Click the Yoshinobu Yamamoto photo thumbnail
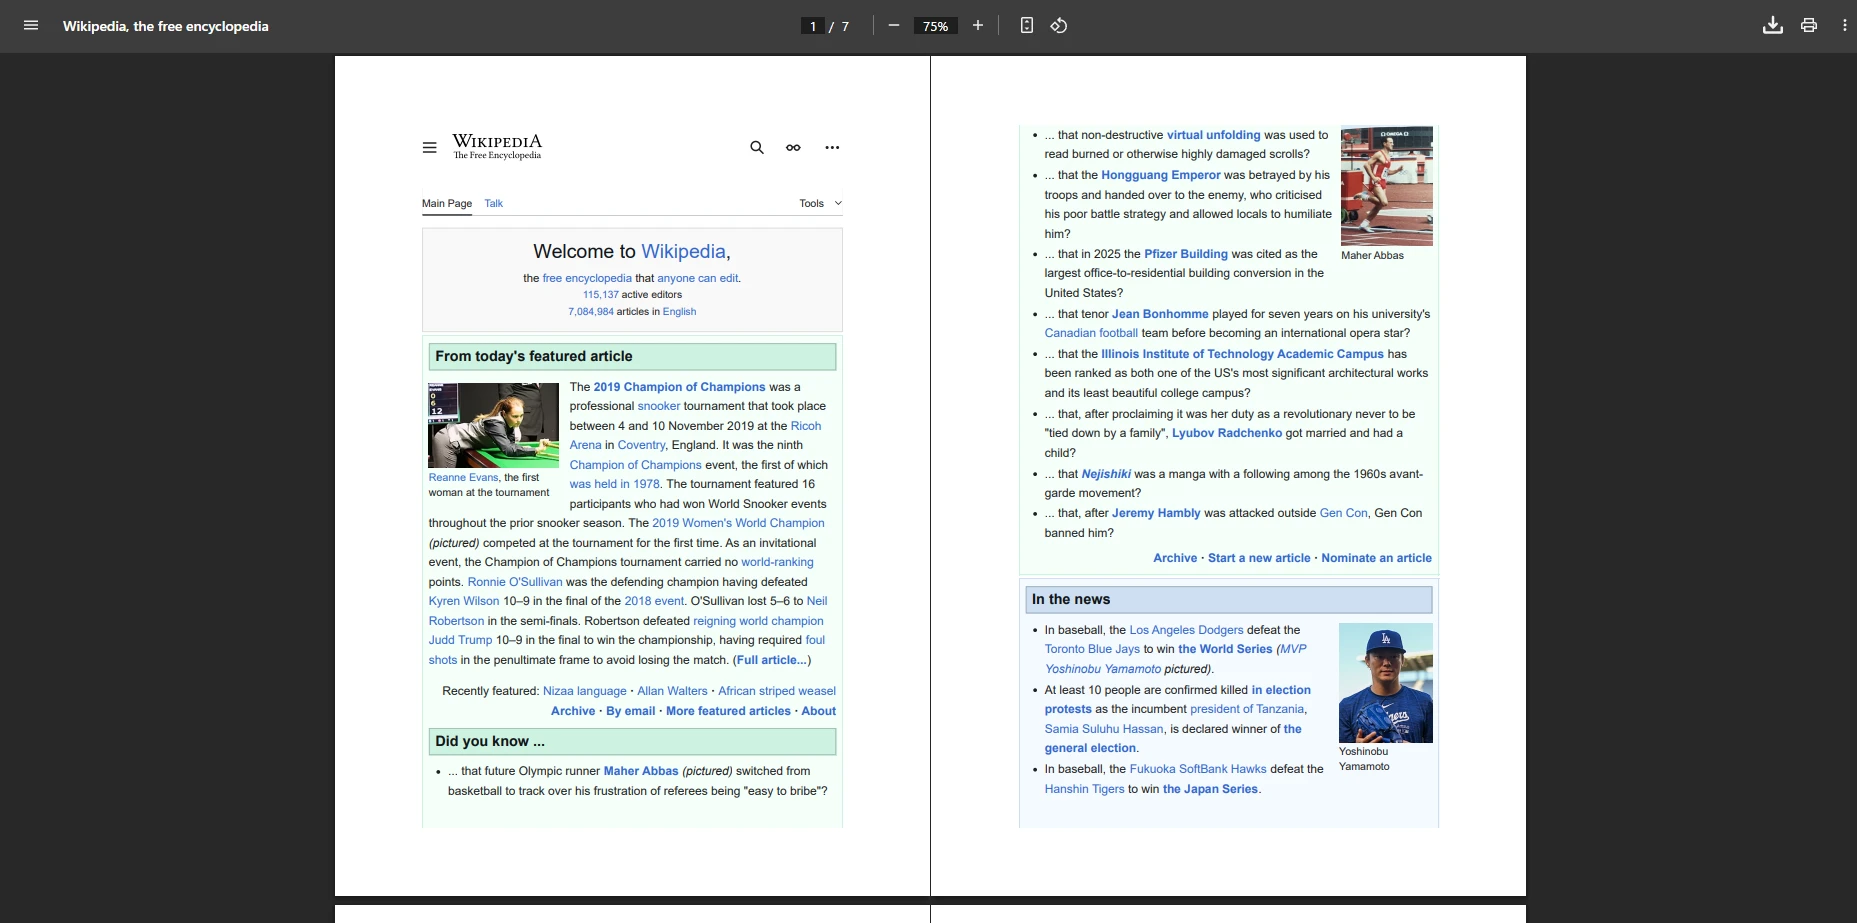Screen dimensions: 1857x923 point(1385,683)
